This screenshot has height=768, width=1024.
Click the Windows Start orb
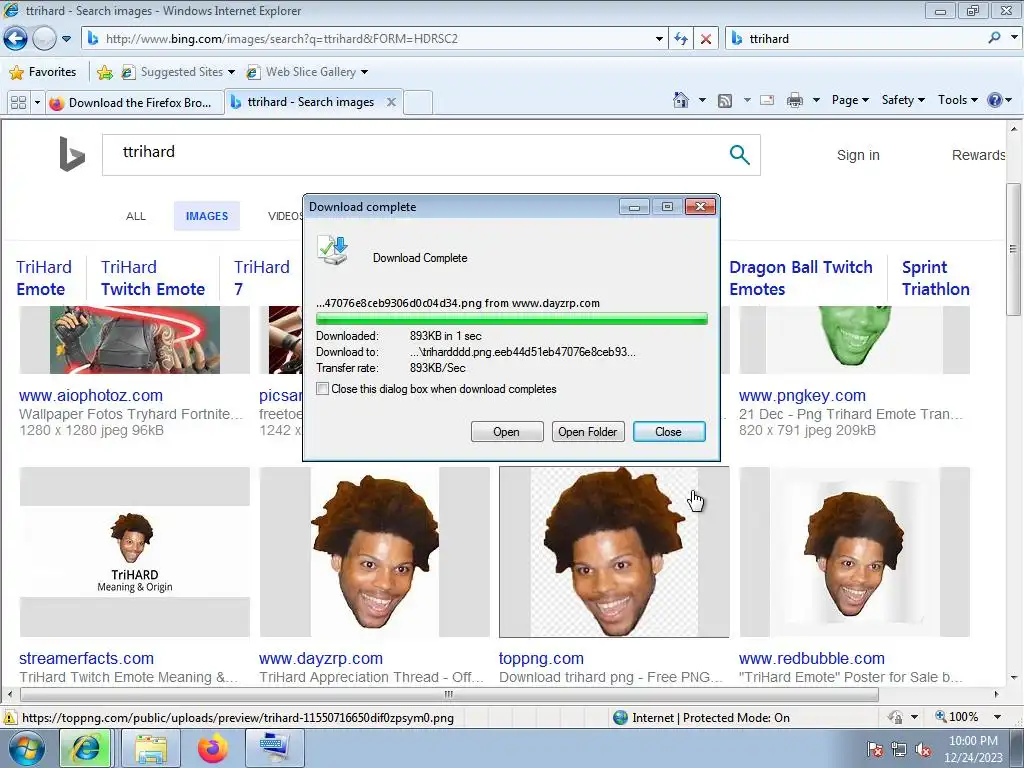point(26,748)
